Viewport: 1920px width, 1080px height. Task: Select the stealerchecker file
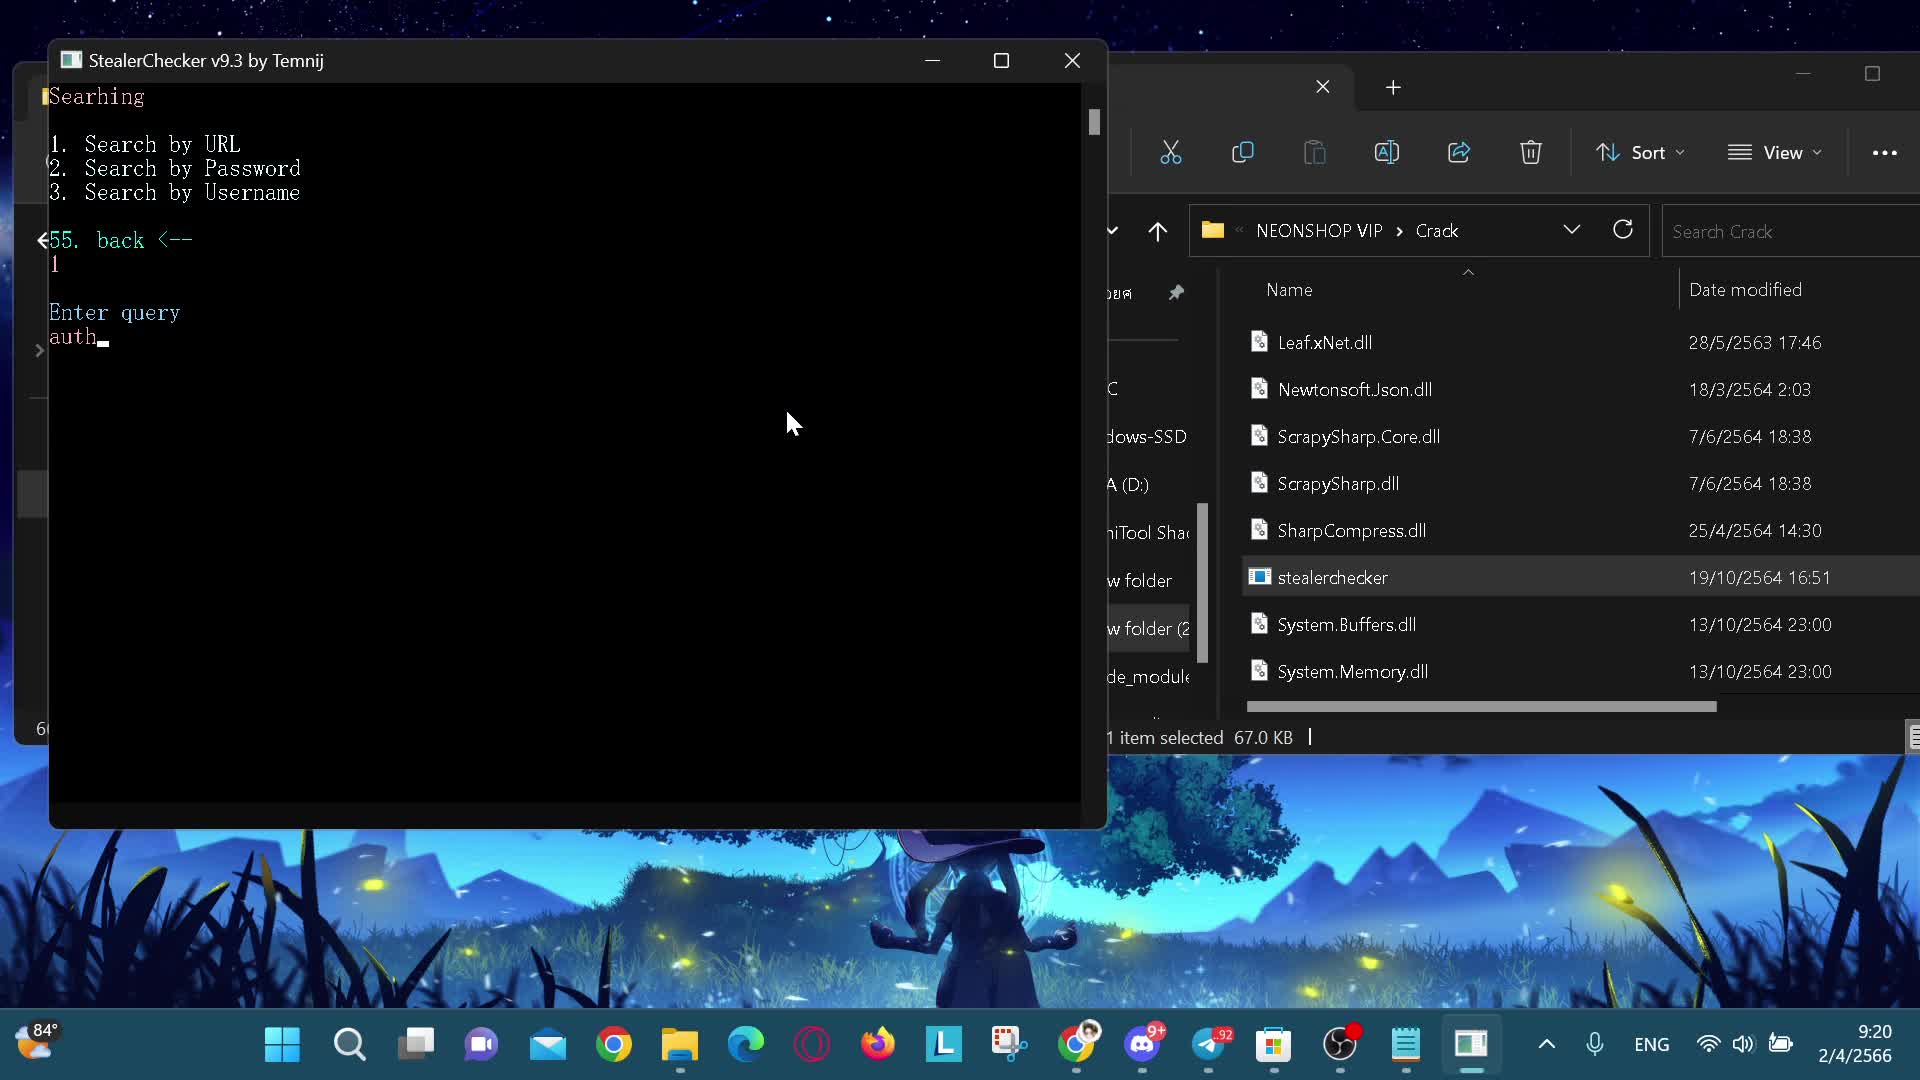[1332, 577]
